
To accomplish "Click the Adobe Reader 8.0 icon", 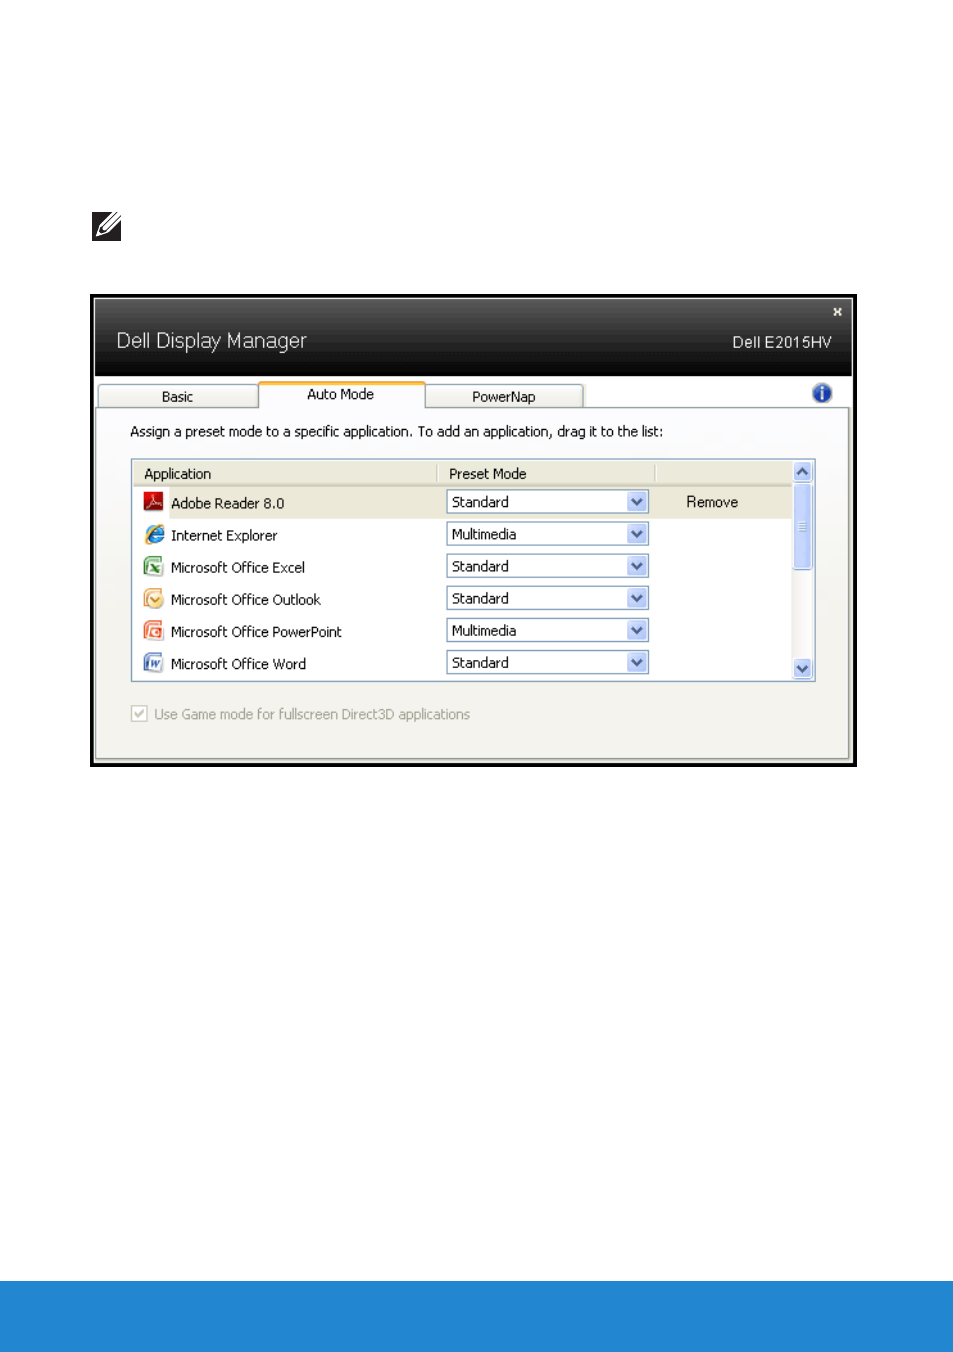I will coord(153,502).
